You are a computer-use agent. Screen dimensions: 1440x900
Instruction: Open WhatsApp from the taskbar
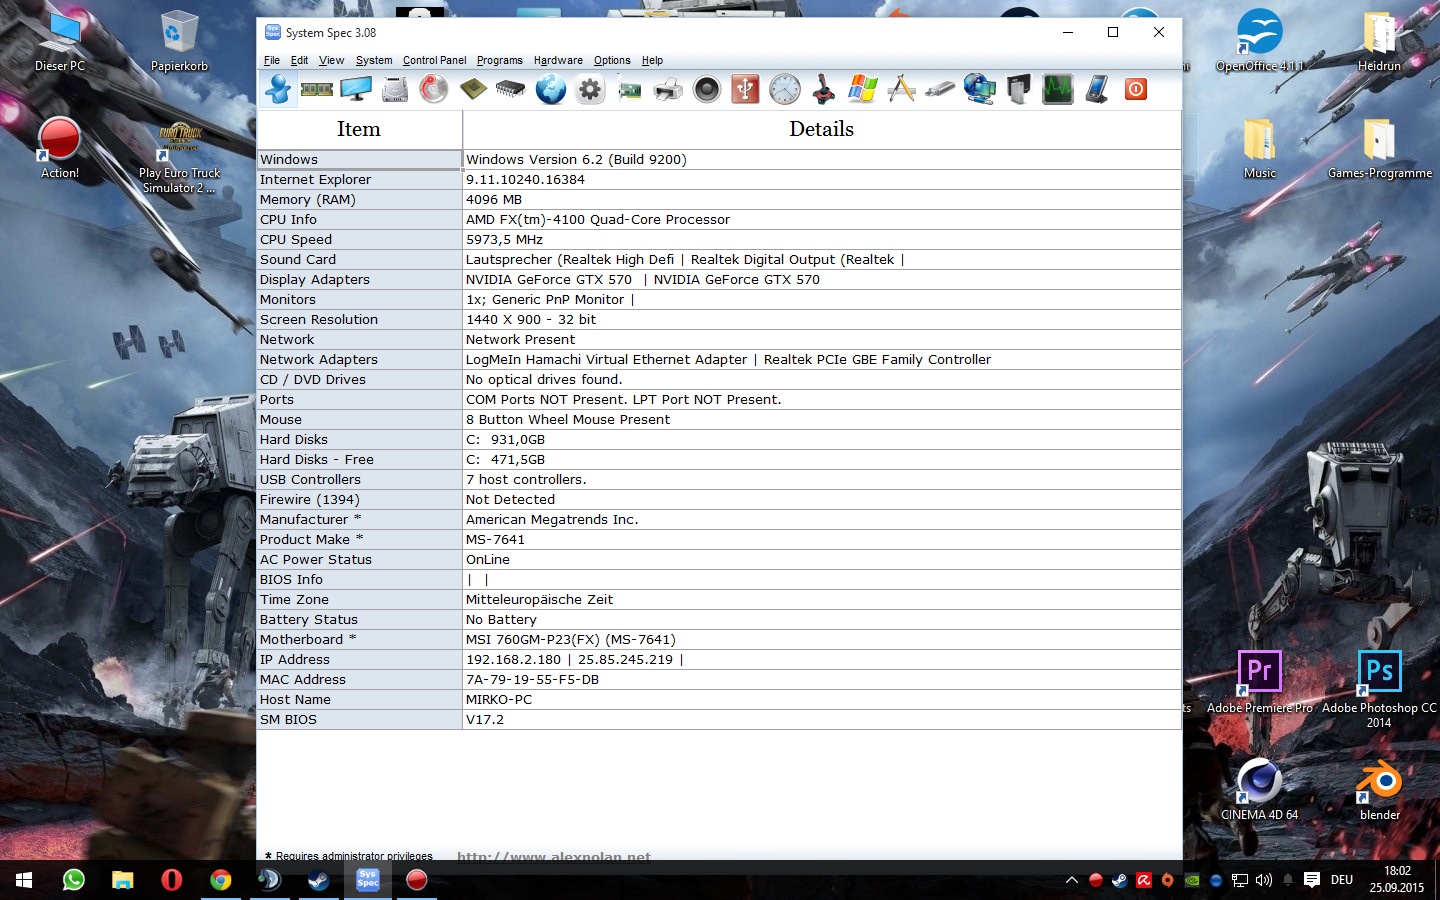tap(73, 880)
